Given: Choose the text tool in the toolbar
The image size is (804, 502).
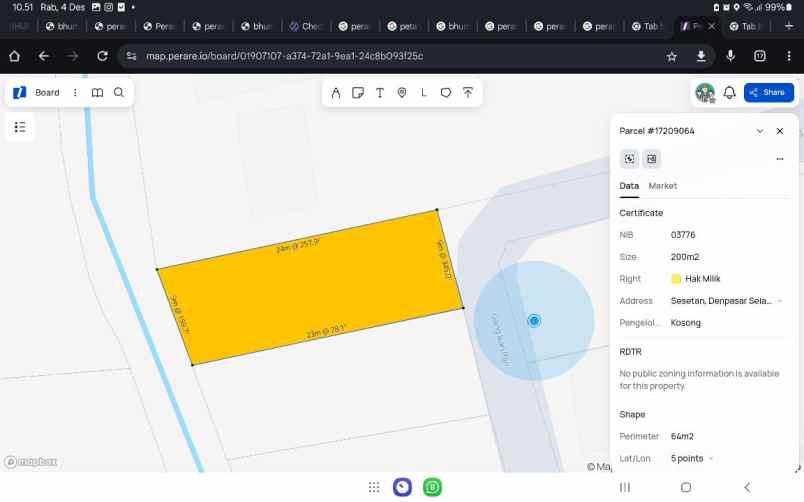Looking at the screenshot, I should pyautogui.click(x=380, y=93).
